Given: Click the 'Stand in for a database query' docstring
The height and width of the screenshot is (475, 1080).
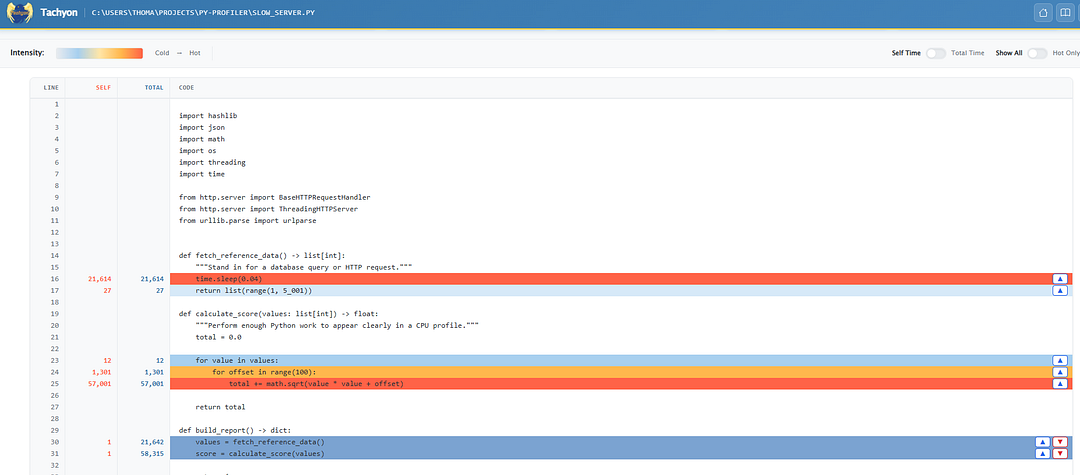Looking at the screenshot, I should (304, 267).
